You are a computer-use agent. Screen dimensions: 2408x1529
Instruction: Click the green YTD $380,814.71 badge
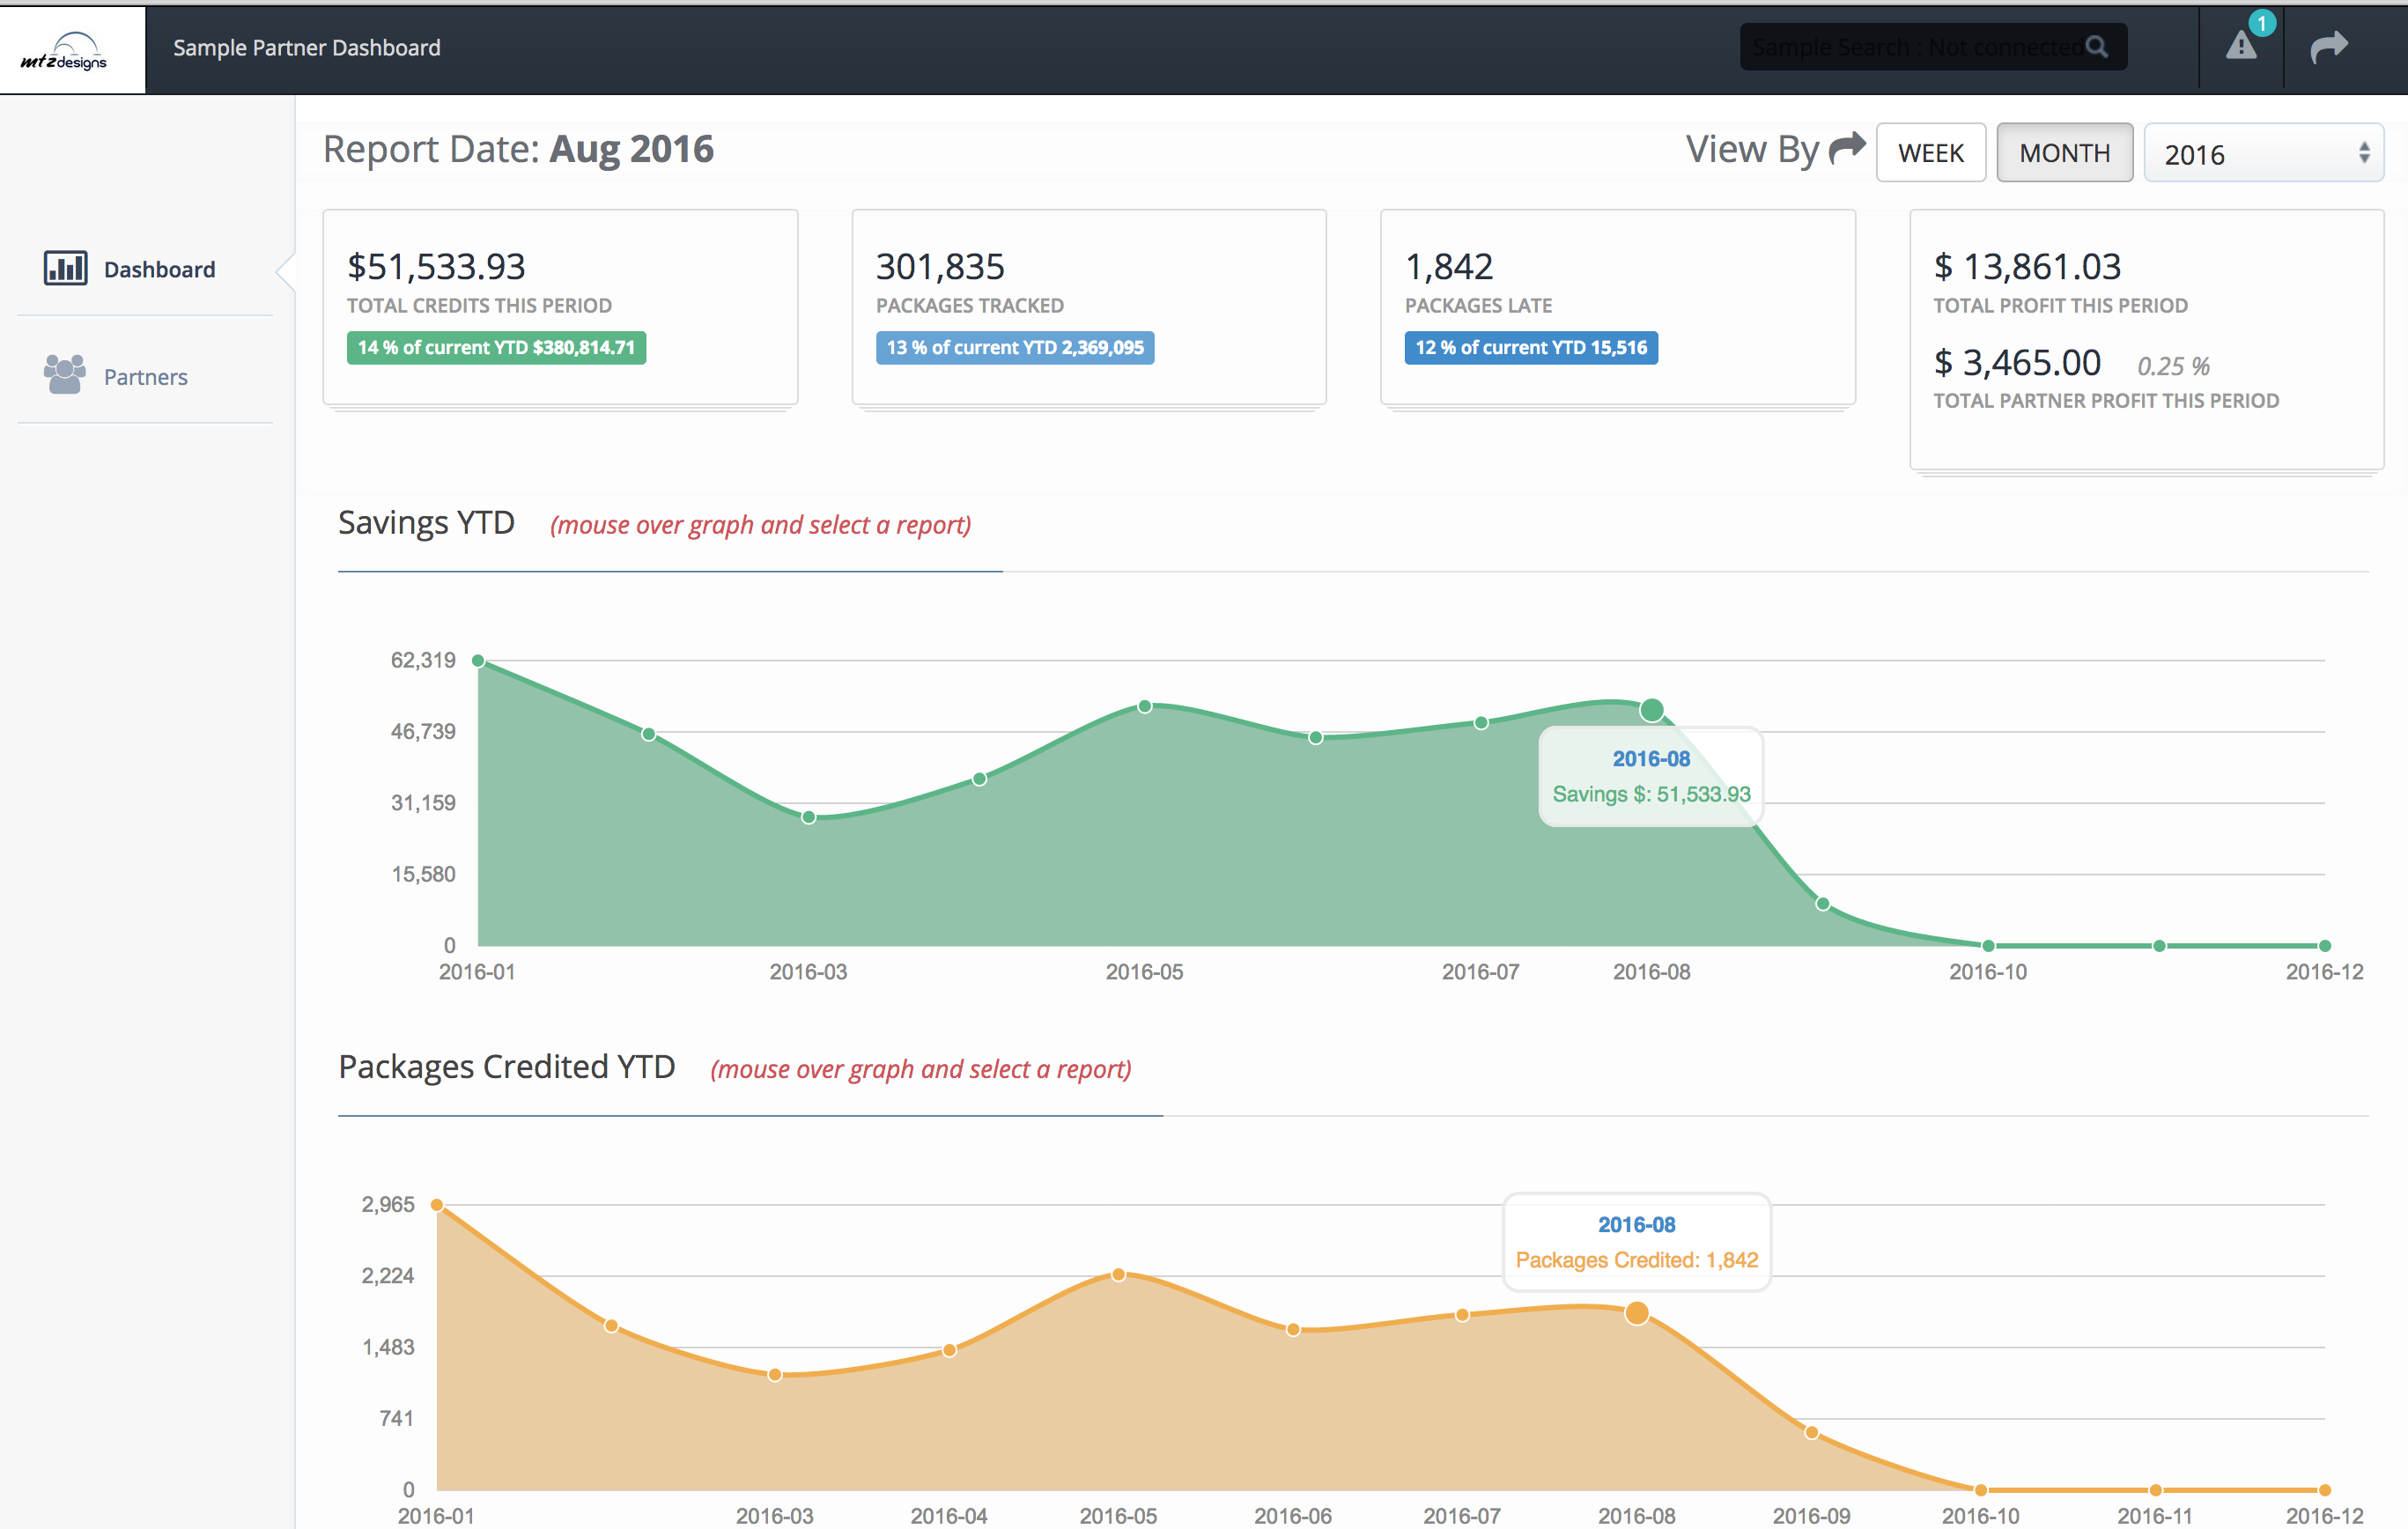click(x=496, y=348)
